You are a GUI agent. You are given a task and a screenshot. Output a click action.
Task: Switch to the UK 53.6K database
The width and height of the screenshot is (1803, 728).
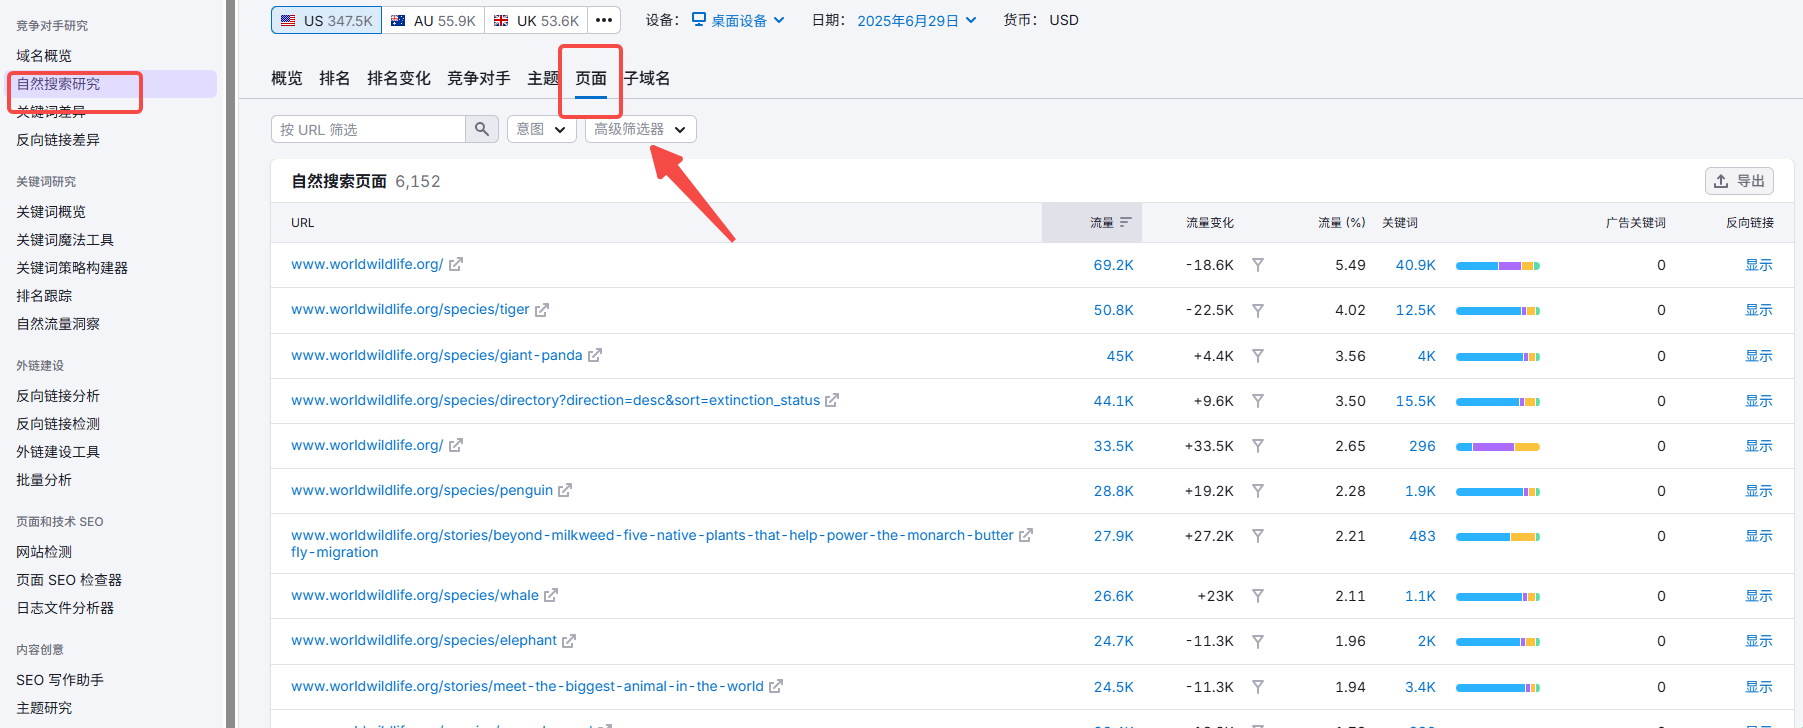tap(537, 20)
